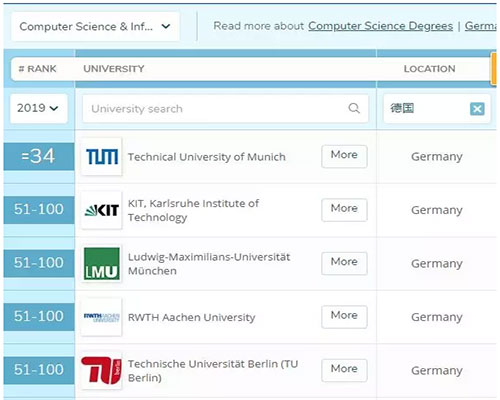Viewport: 500px width, 400px height.
Task: Open Technische Universität Berlin link
Action: [213, 371]
